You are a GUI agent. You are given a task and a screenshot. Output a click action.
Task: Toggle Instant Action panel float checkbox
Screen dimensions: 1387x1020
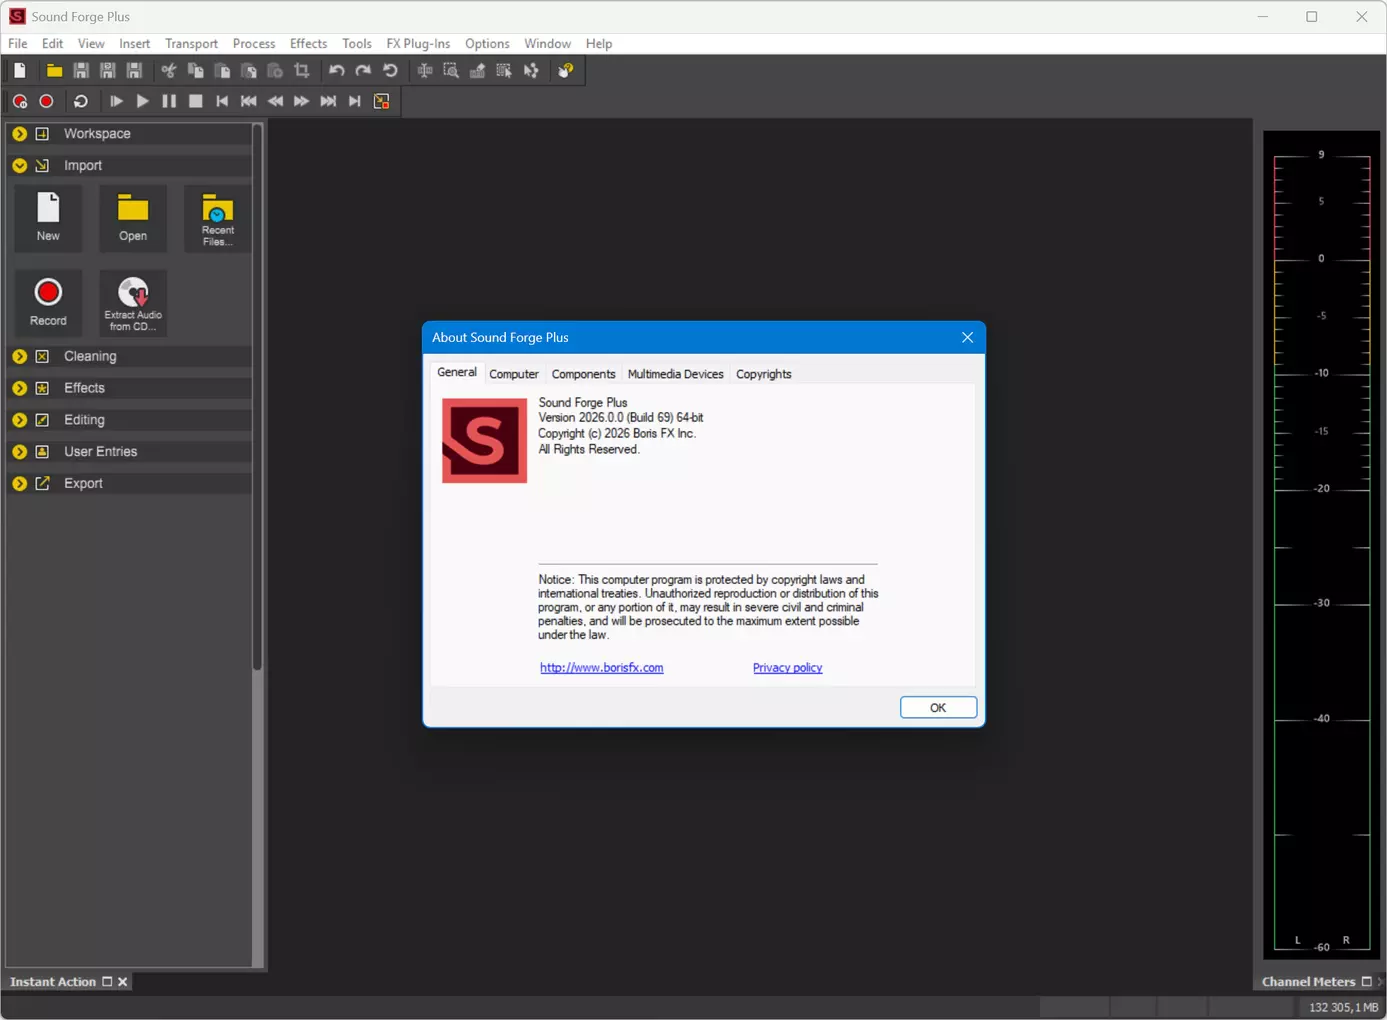click(x=107, y=982)
